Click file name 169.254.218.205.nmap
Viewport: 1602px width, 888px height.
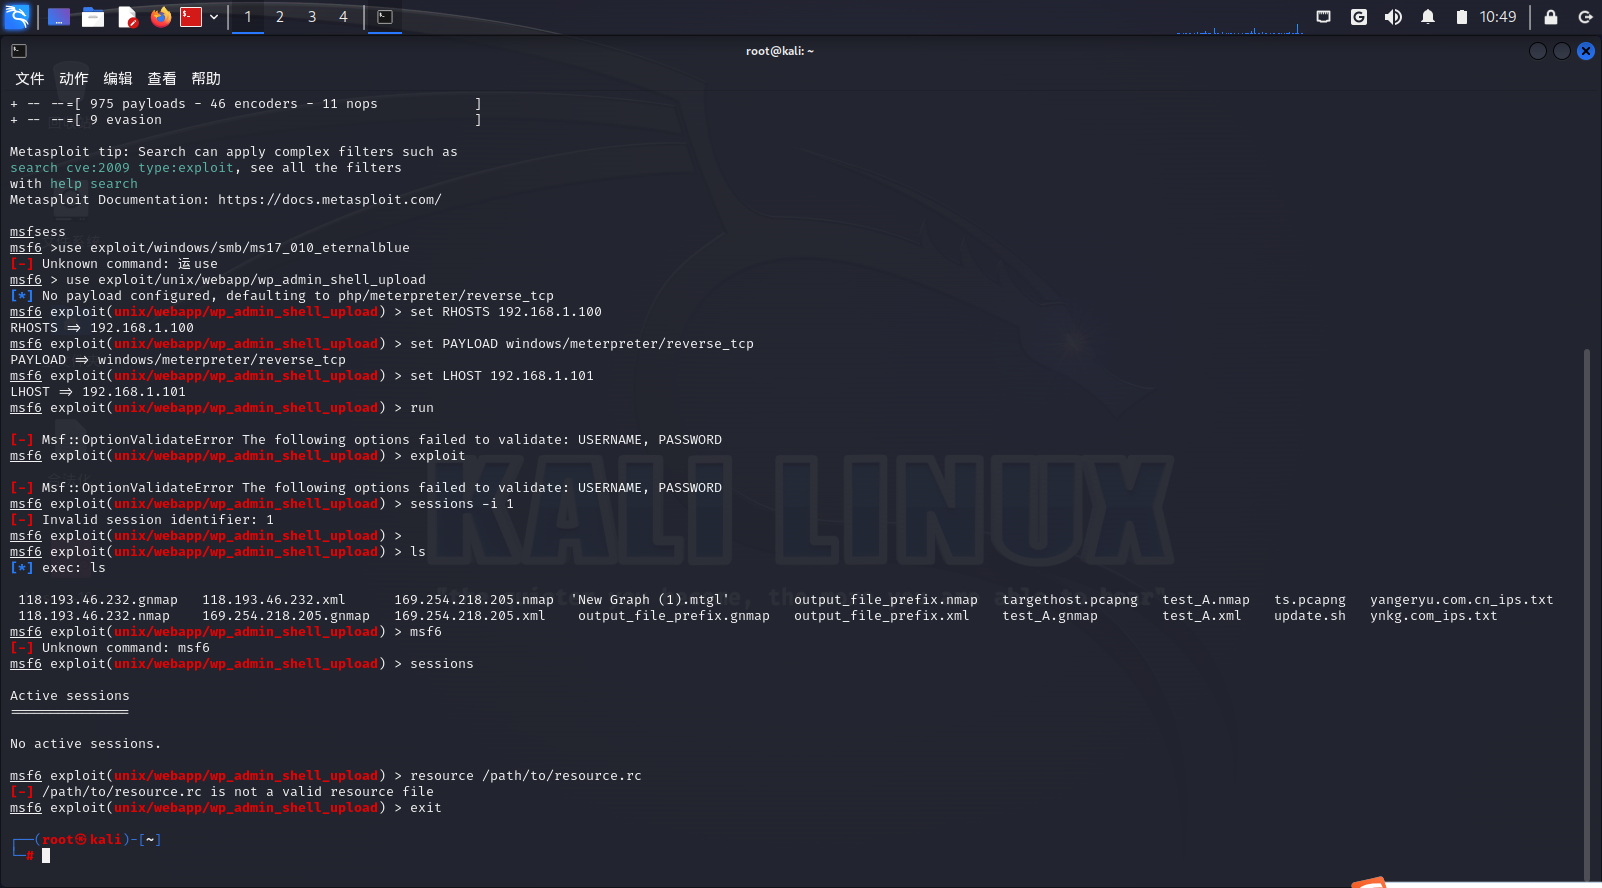click(x=474, y=600)
